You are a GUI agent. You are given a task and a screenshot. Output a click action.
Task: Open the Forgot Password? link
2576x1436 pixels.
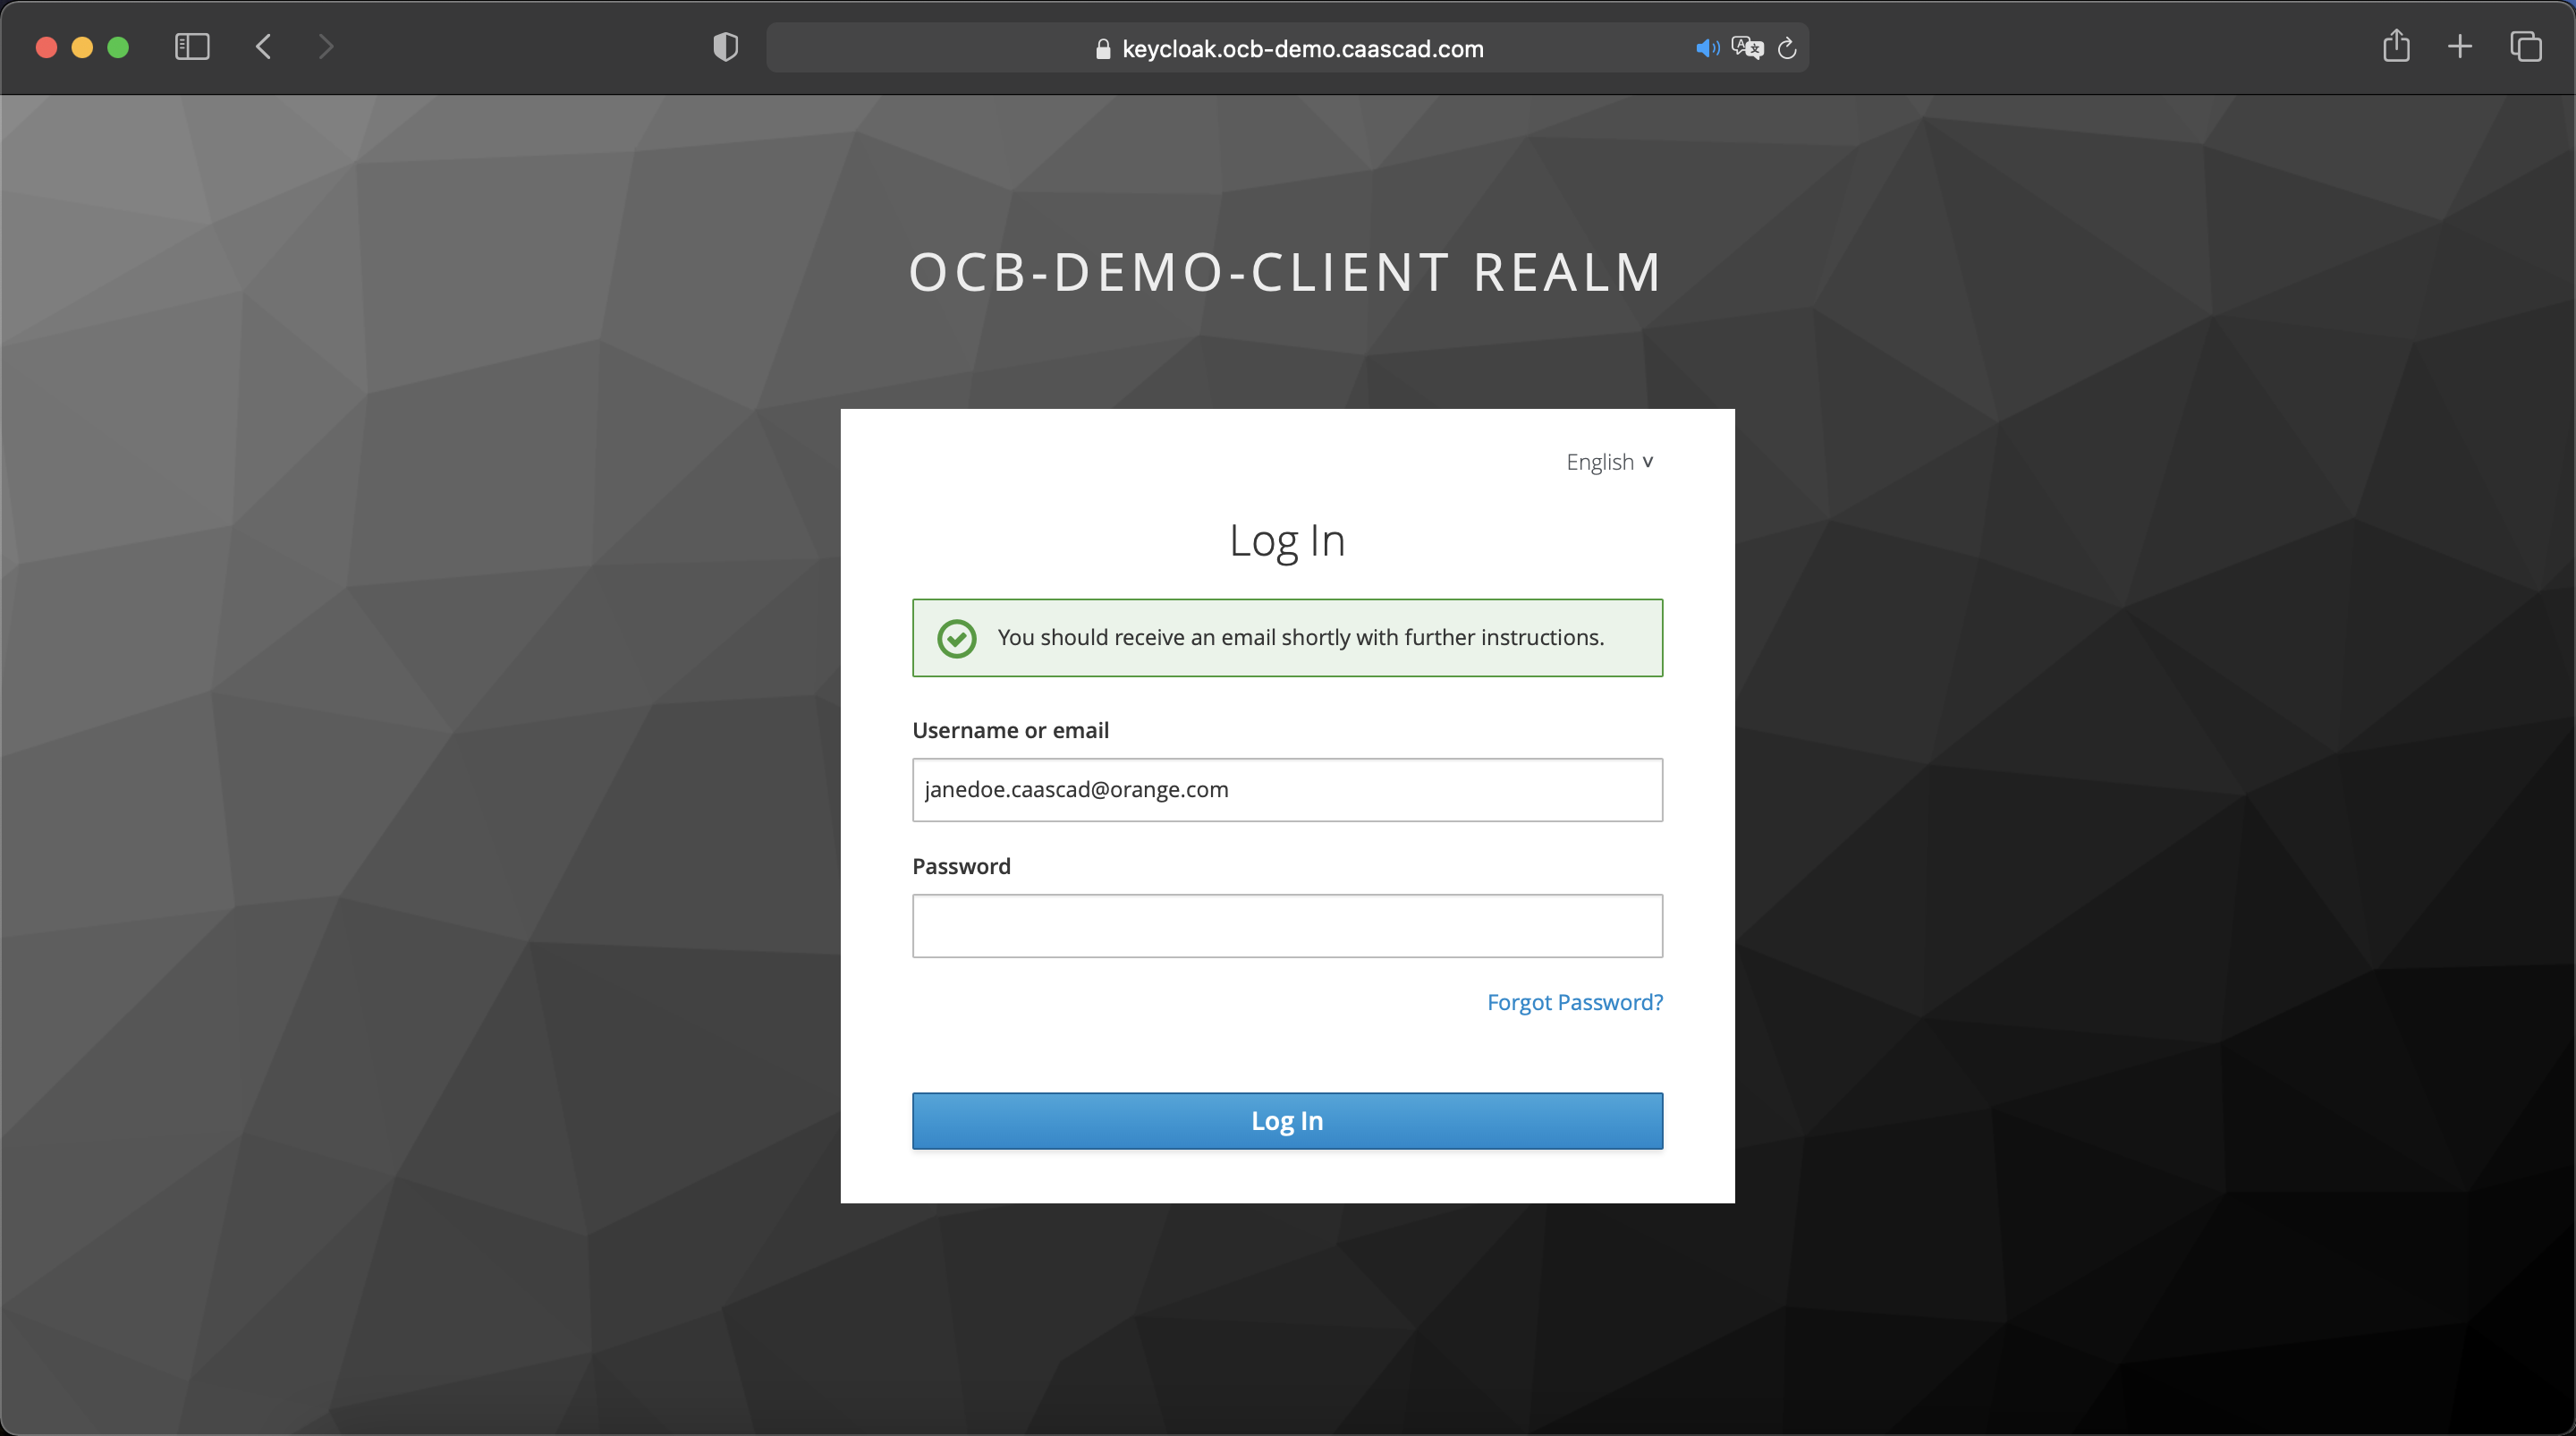(1575, 1002)
